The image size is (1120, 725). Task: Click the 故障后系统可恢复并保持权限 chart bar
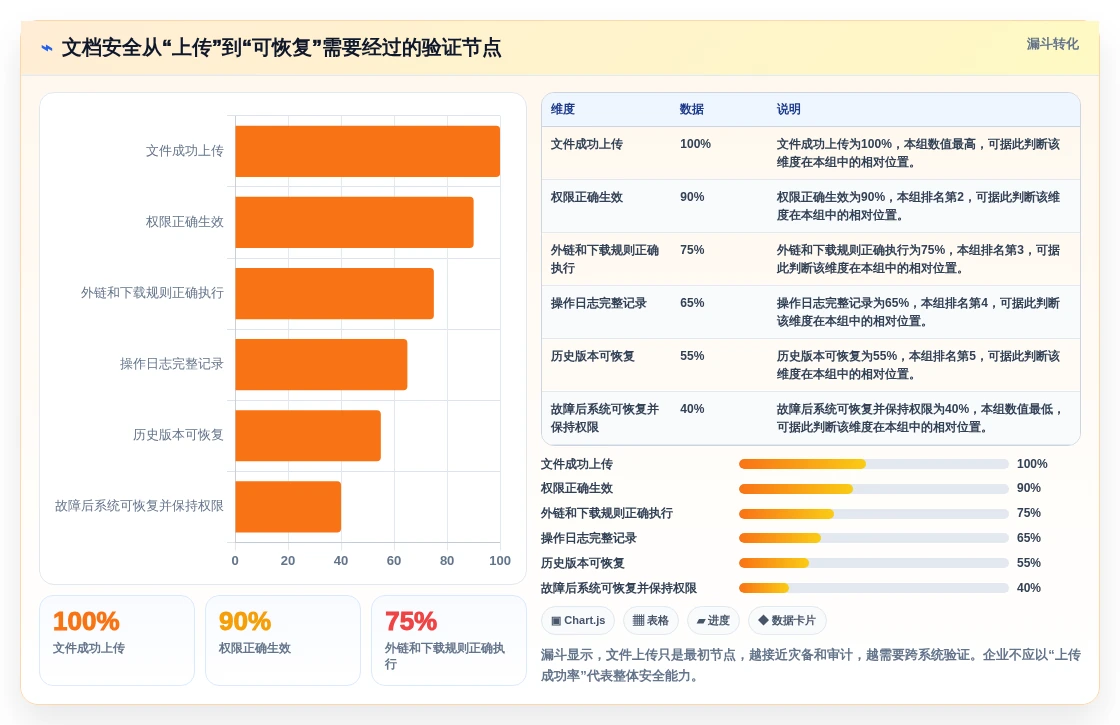288,506
